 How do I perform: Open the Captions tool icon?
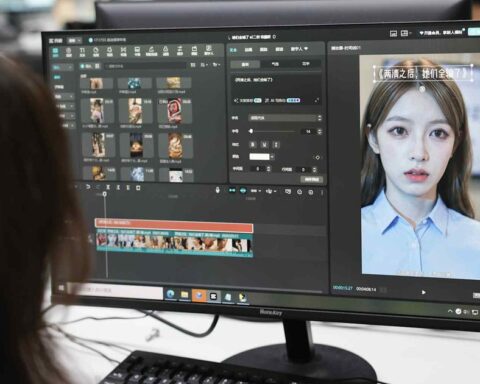point(137,52)
